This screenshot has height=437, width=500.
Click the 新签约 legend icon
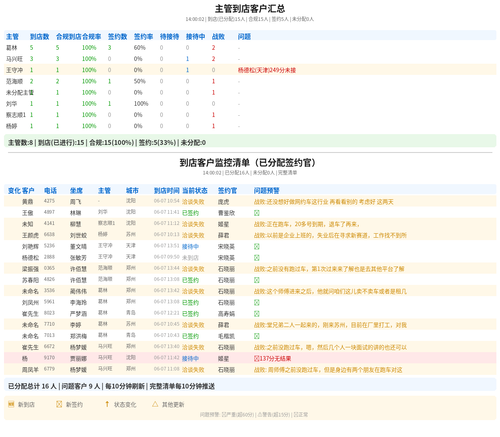59,404
